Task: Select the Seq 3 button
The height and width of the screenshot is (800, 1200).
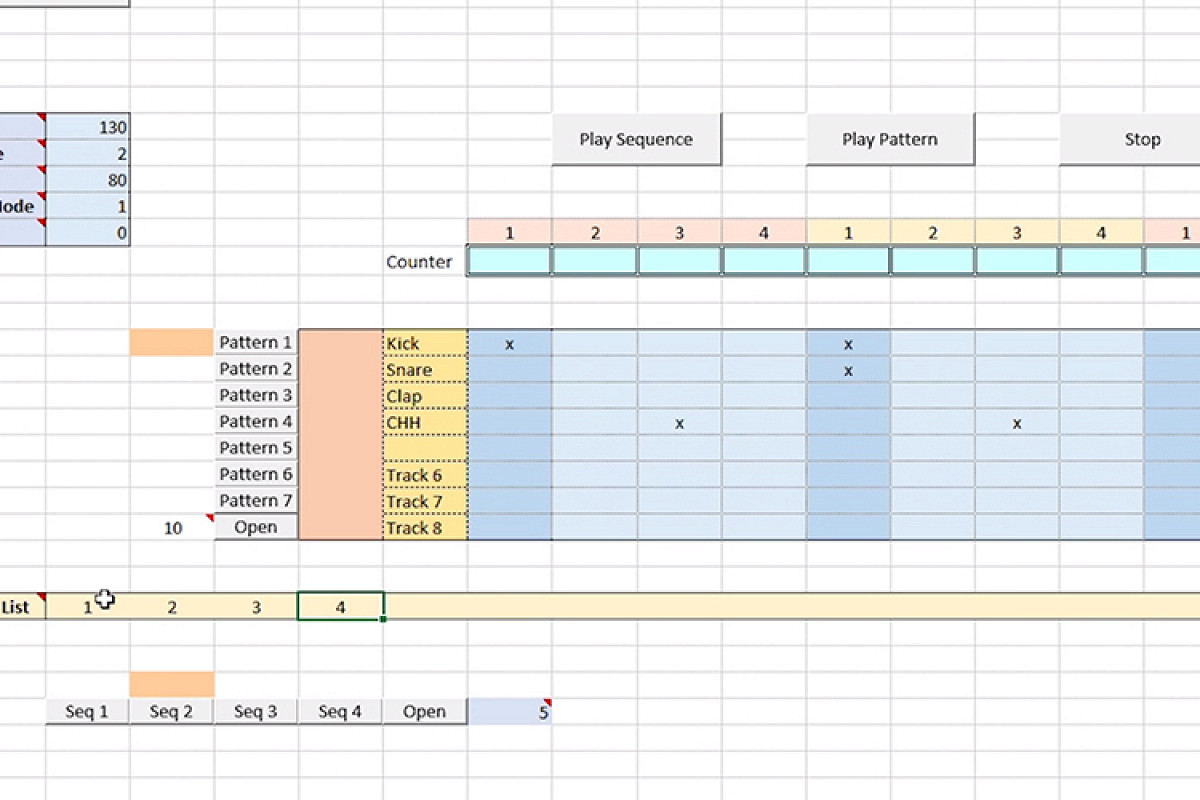Action: [x=256, y=712]
